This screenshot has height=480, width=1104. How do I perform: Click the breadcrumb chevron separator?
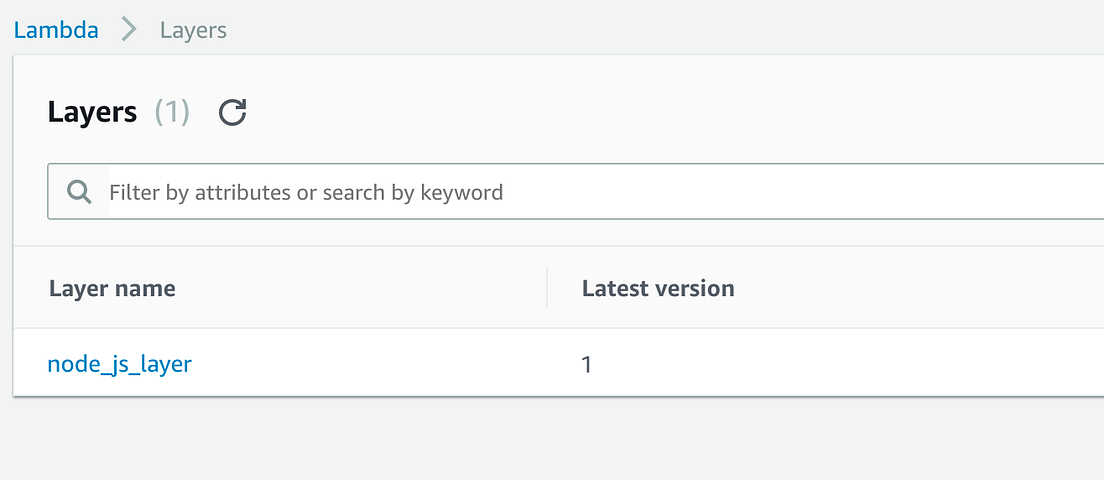coord(129,30)
